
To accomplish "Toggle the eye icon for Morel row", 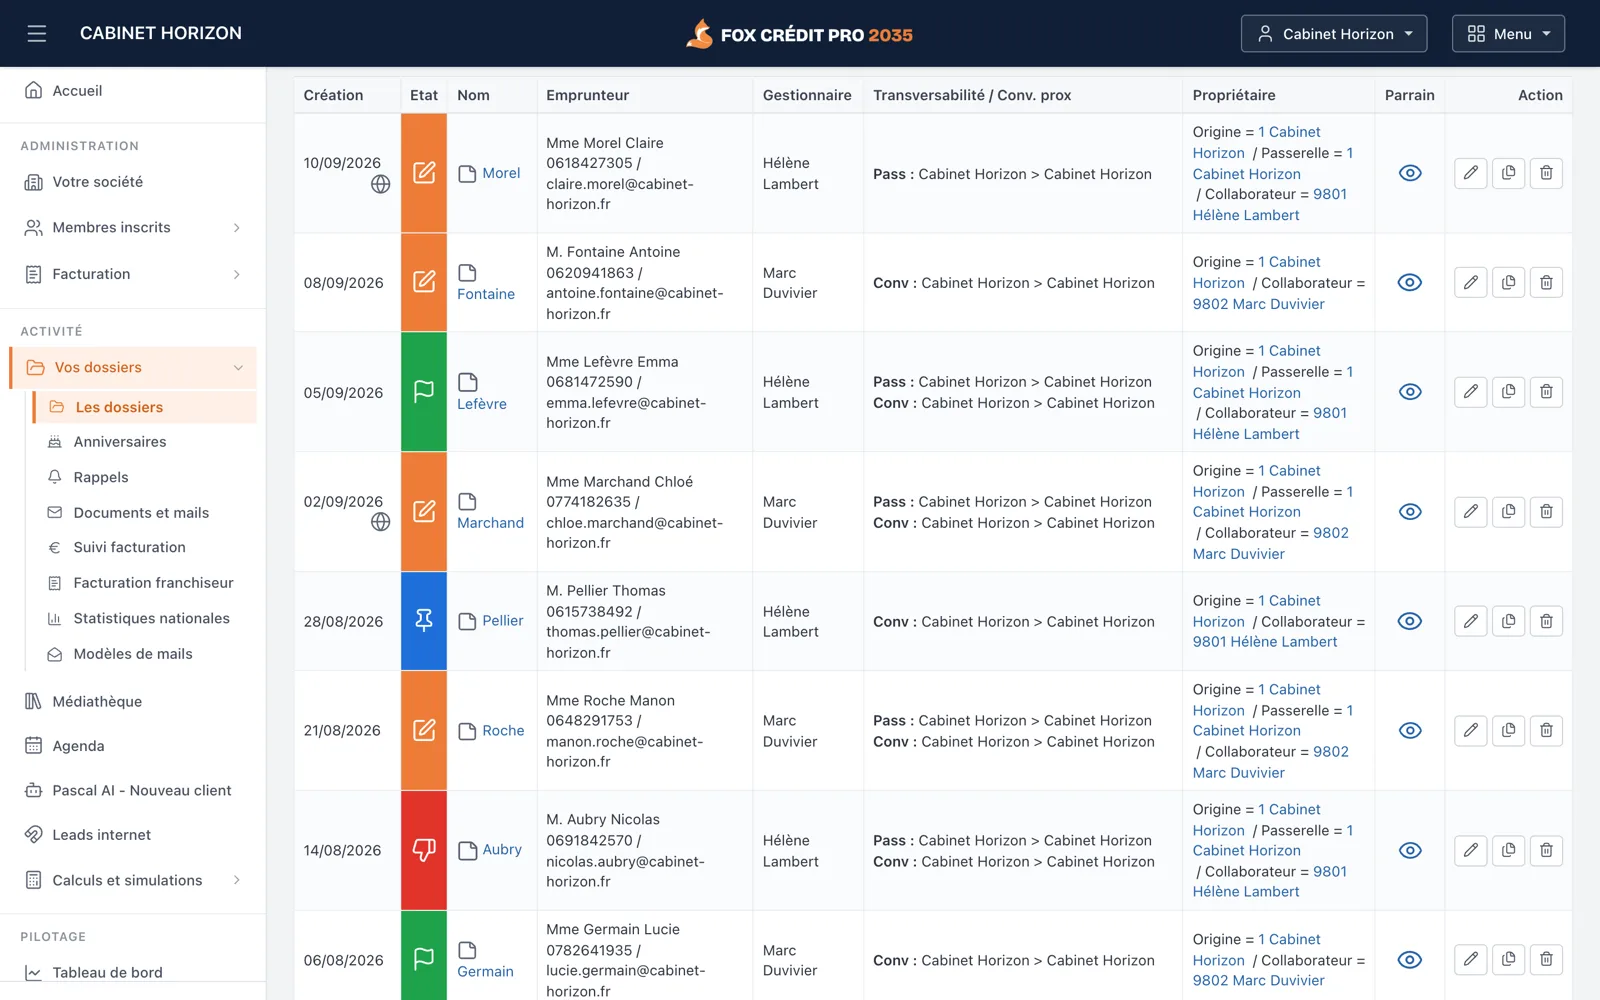I will click(1410, 173).
